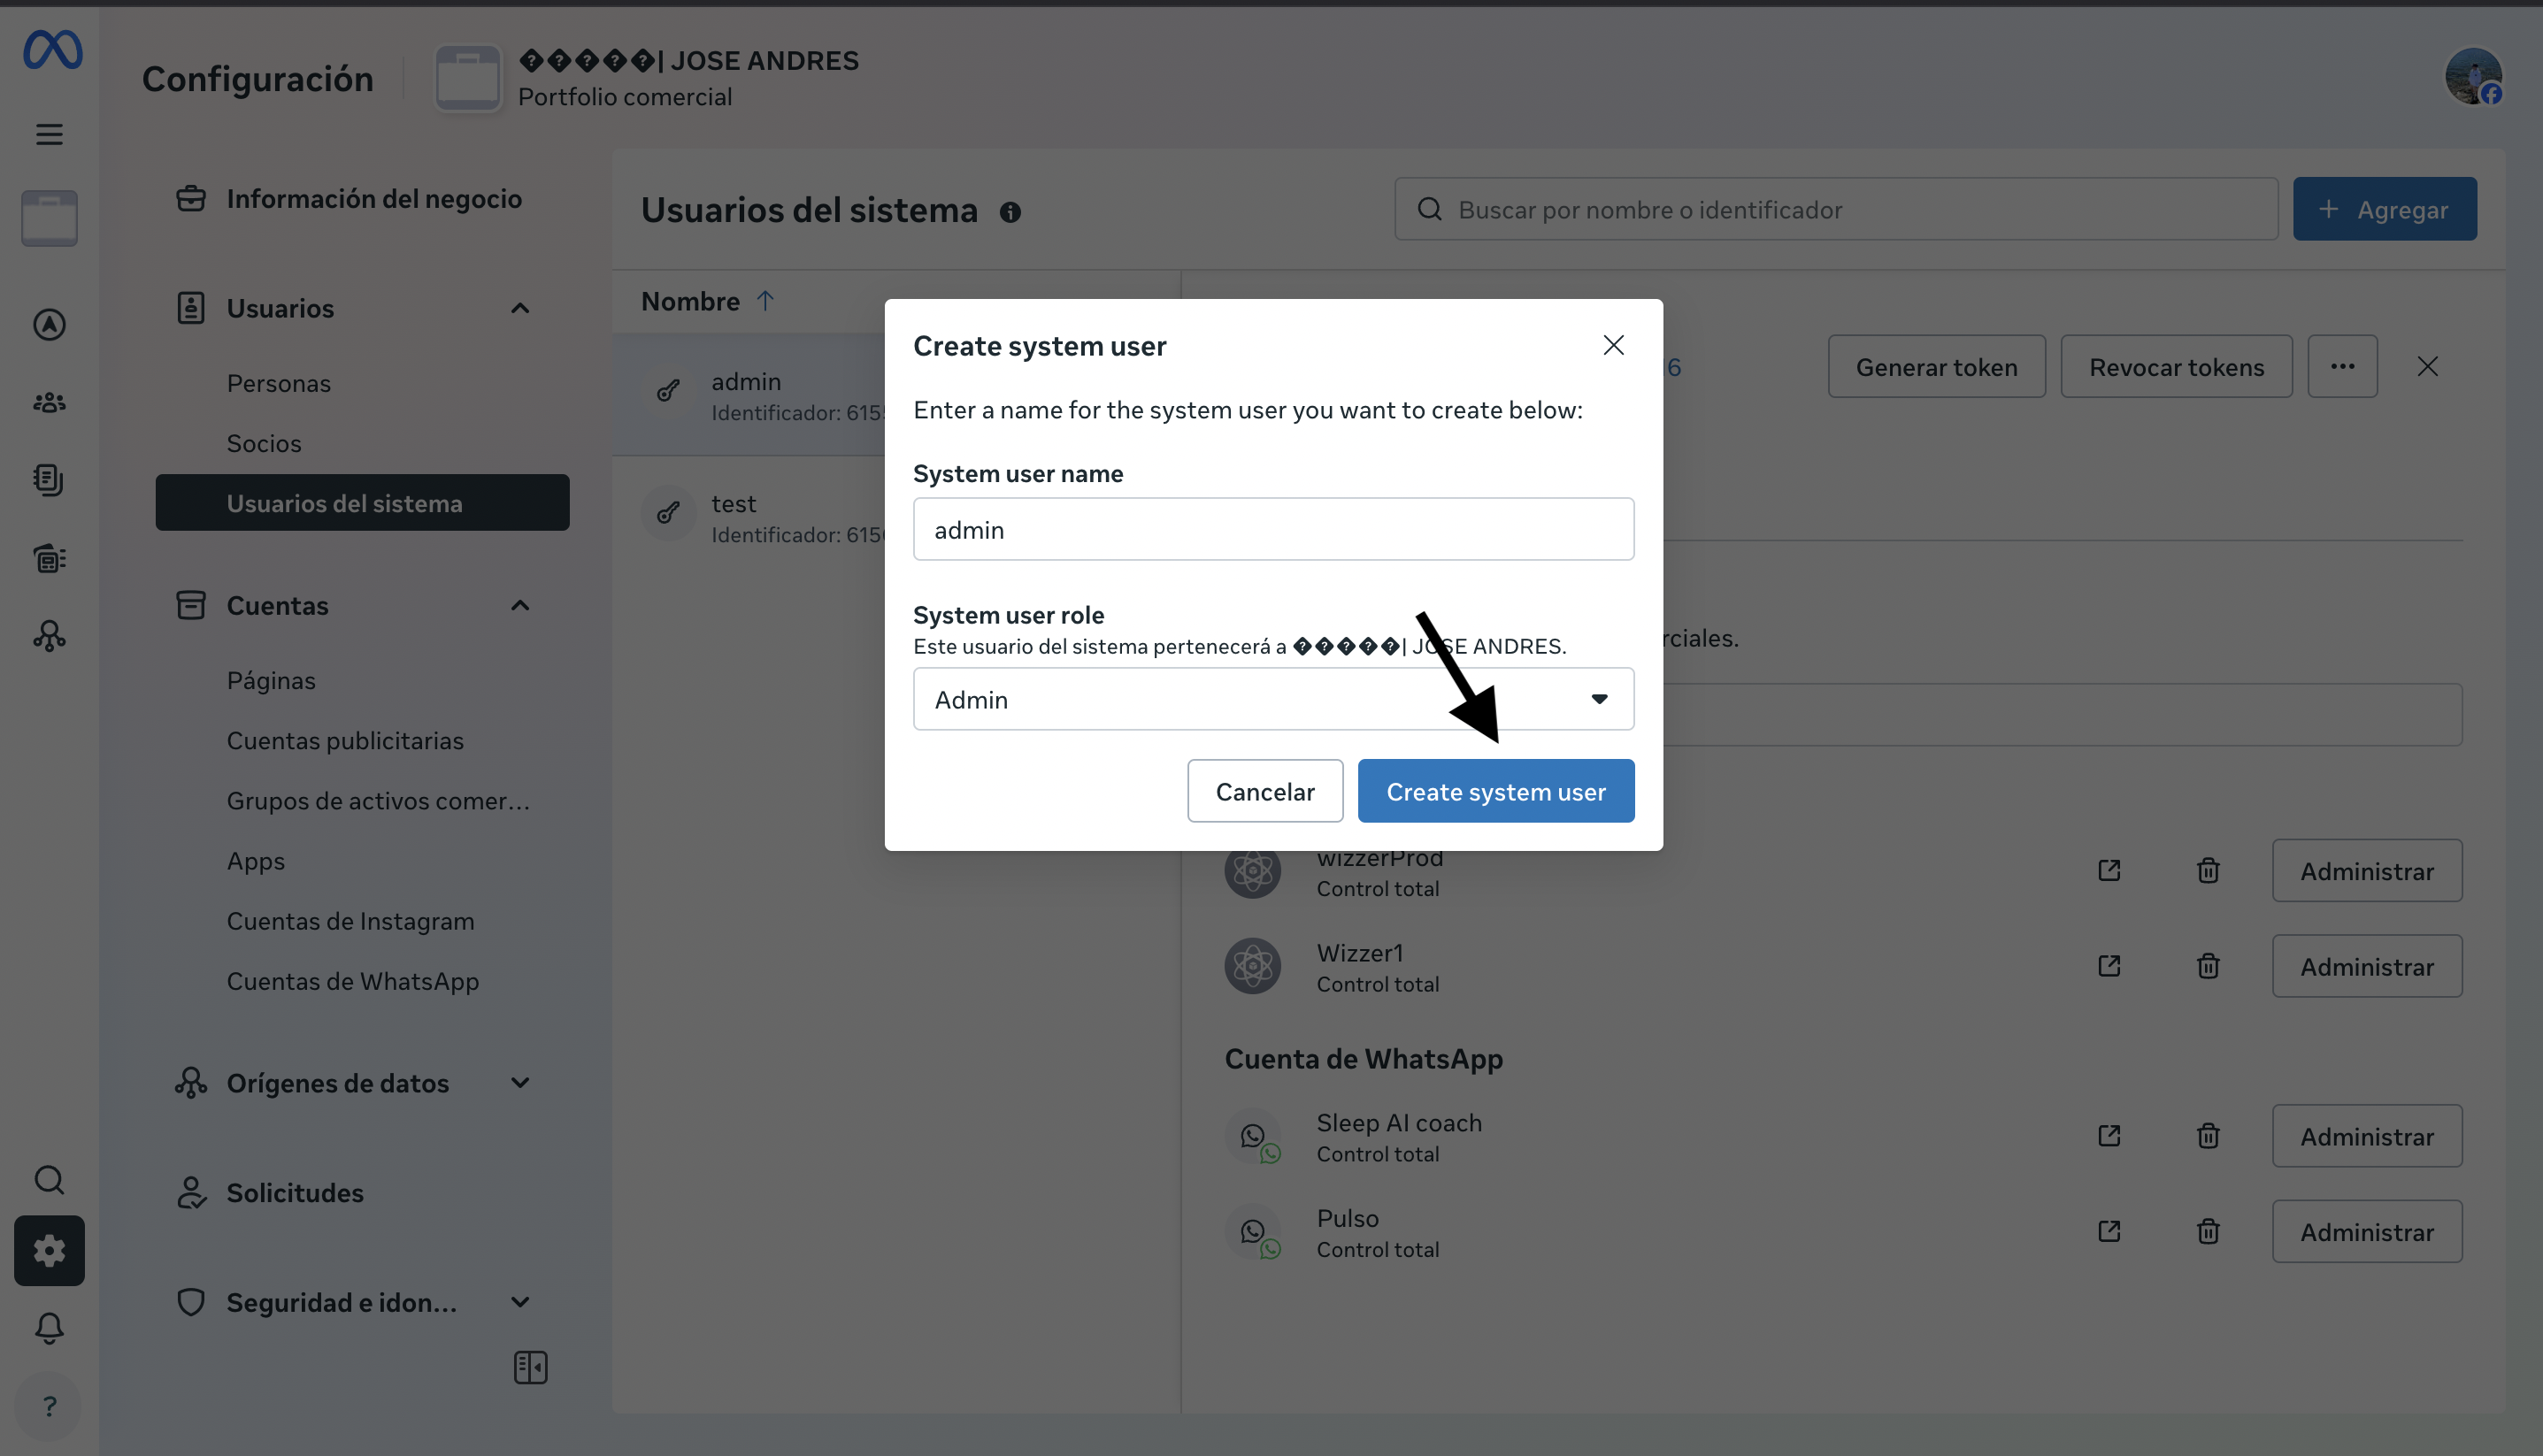Expand Seguridad e idoneidad section
The height and width of the screenshot is (1456, 2543).
click(520, 1302)
